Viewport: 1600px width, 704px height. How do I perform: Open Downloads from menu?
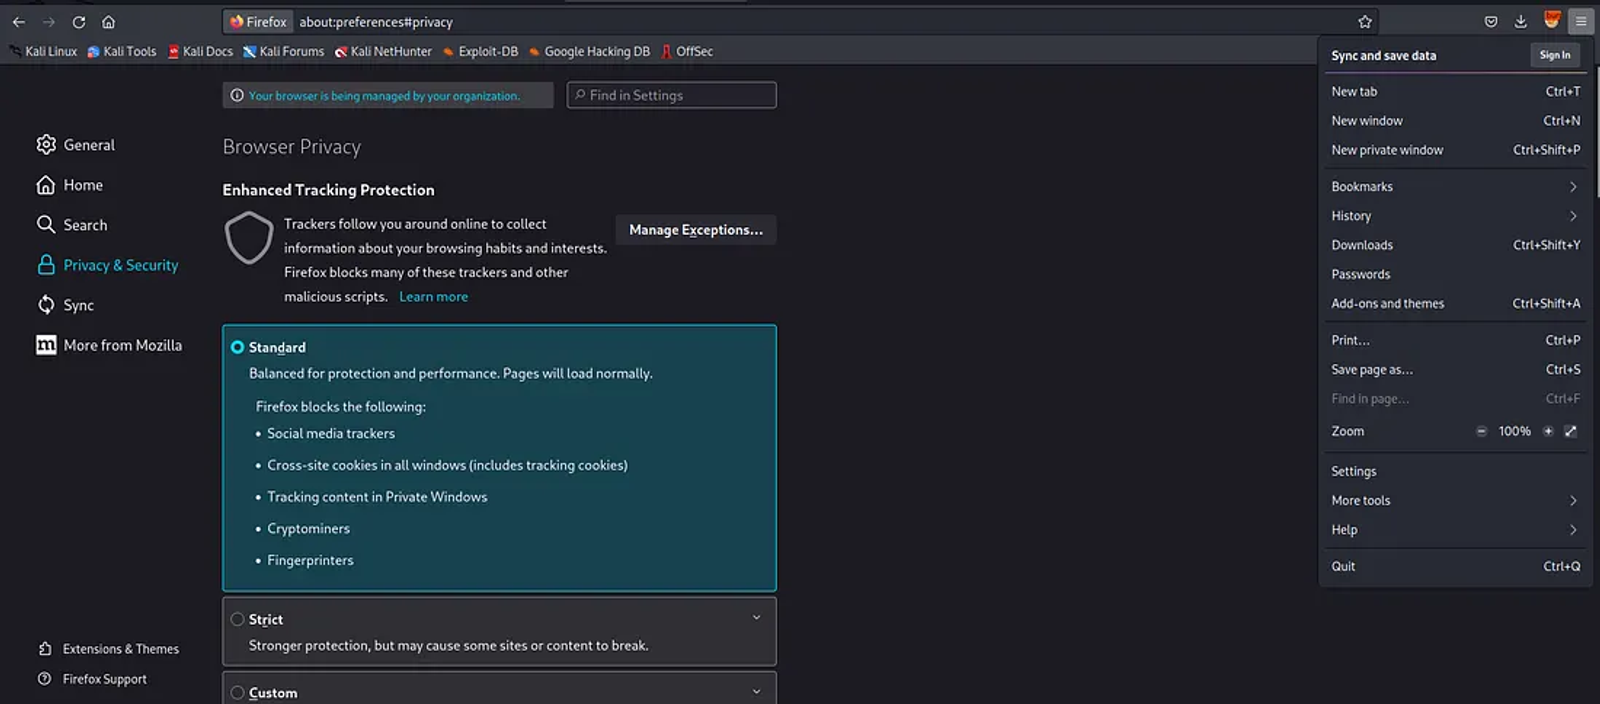[x=1455, y=245]
